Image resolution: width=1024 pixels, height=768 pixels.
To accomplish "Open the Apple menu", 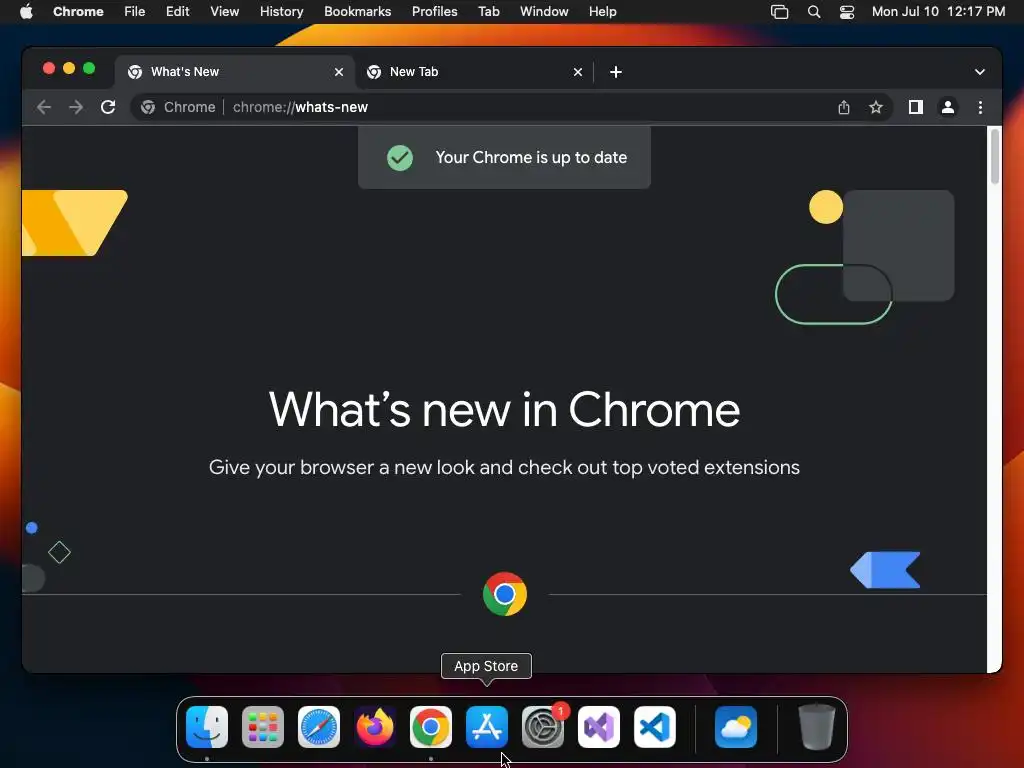I will click(x=26, y=12).
